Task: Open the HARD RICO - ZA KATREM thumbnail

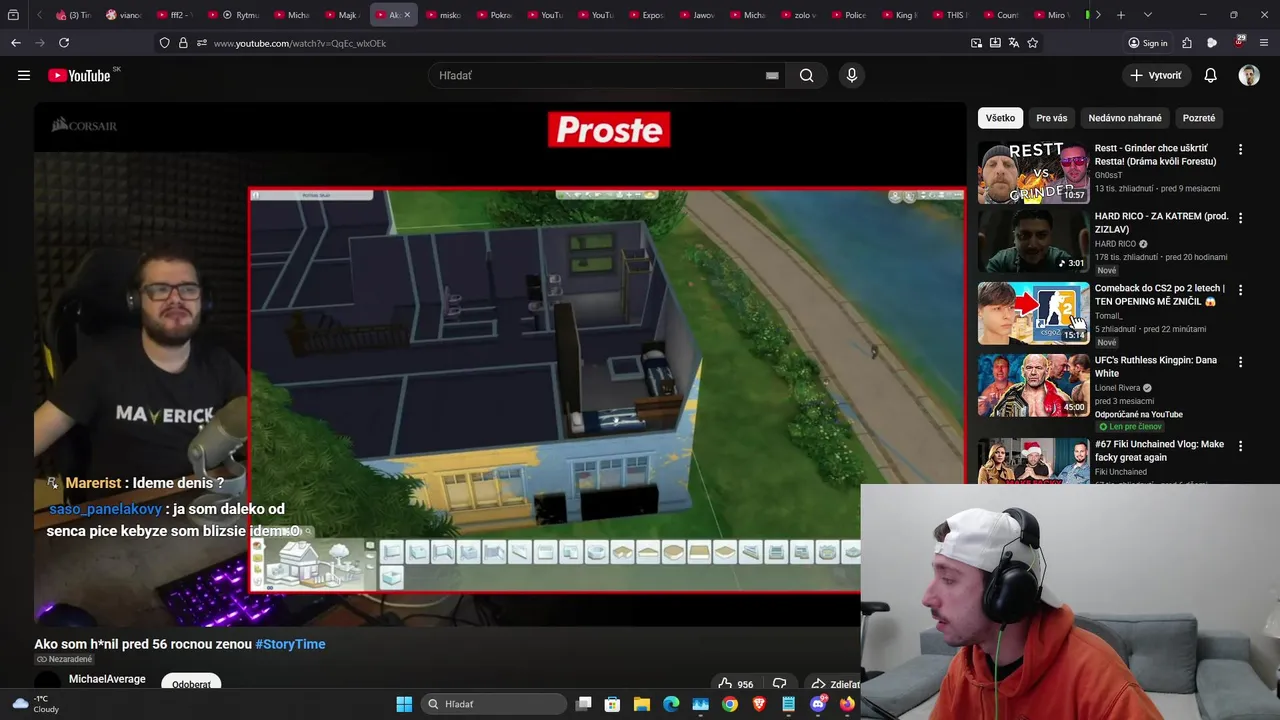Action: pyautogui.click(x=1033, y=241)
